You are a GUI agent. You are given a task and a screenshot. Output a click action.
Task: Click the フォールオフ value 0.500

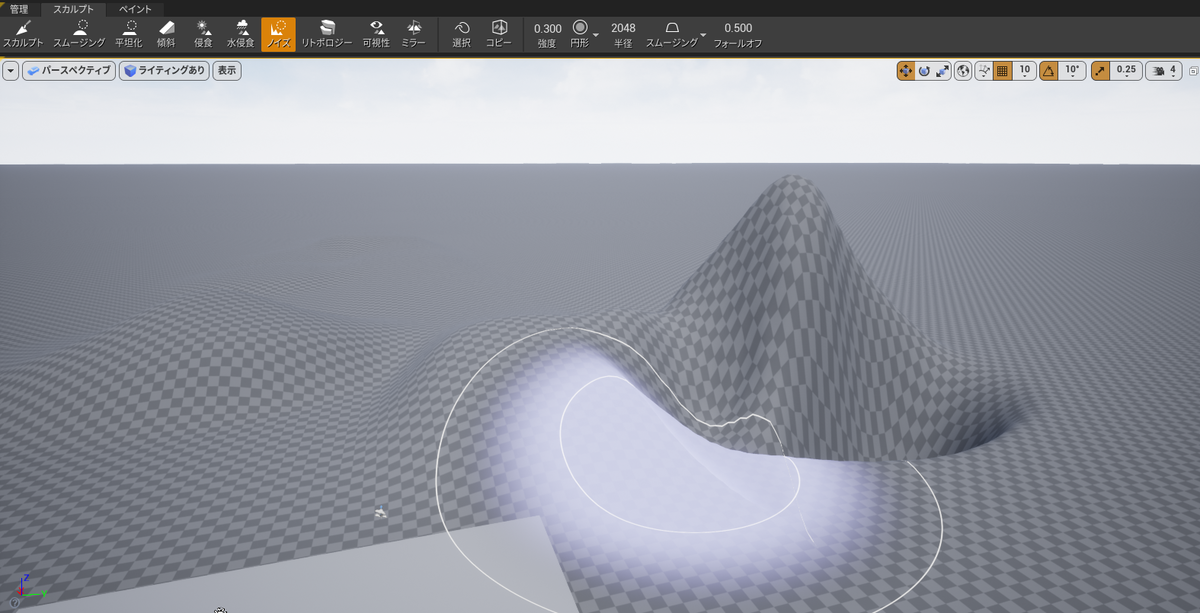[x=738, y=28]
